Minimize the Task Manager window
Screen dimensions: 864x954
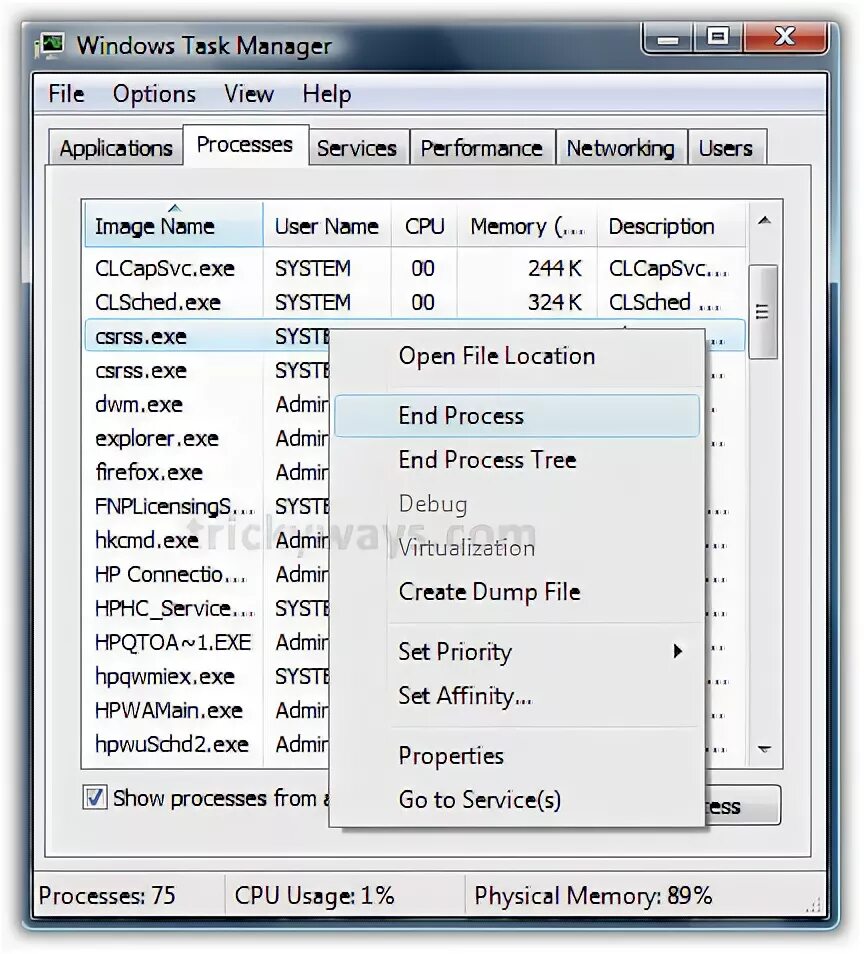(667, 39)
